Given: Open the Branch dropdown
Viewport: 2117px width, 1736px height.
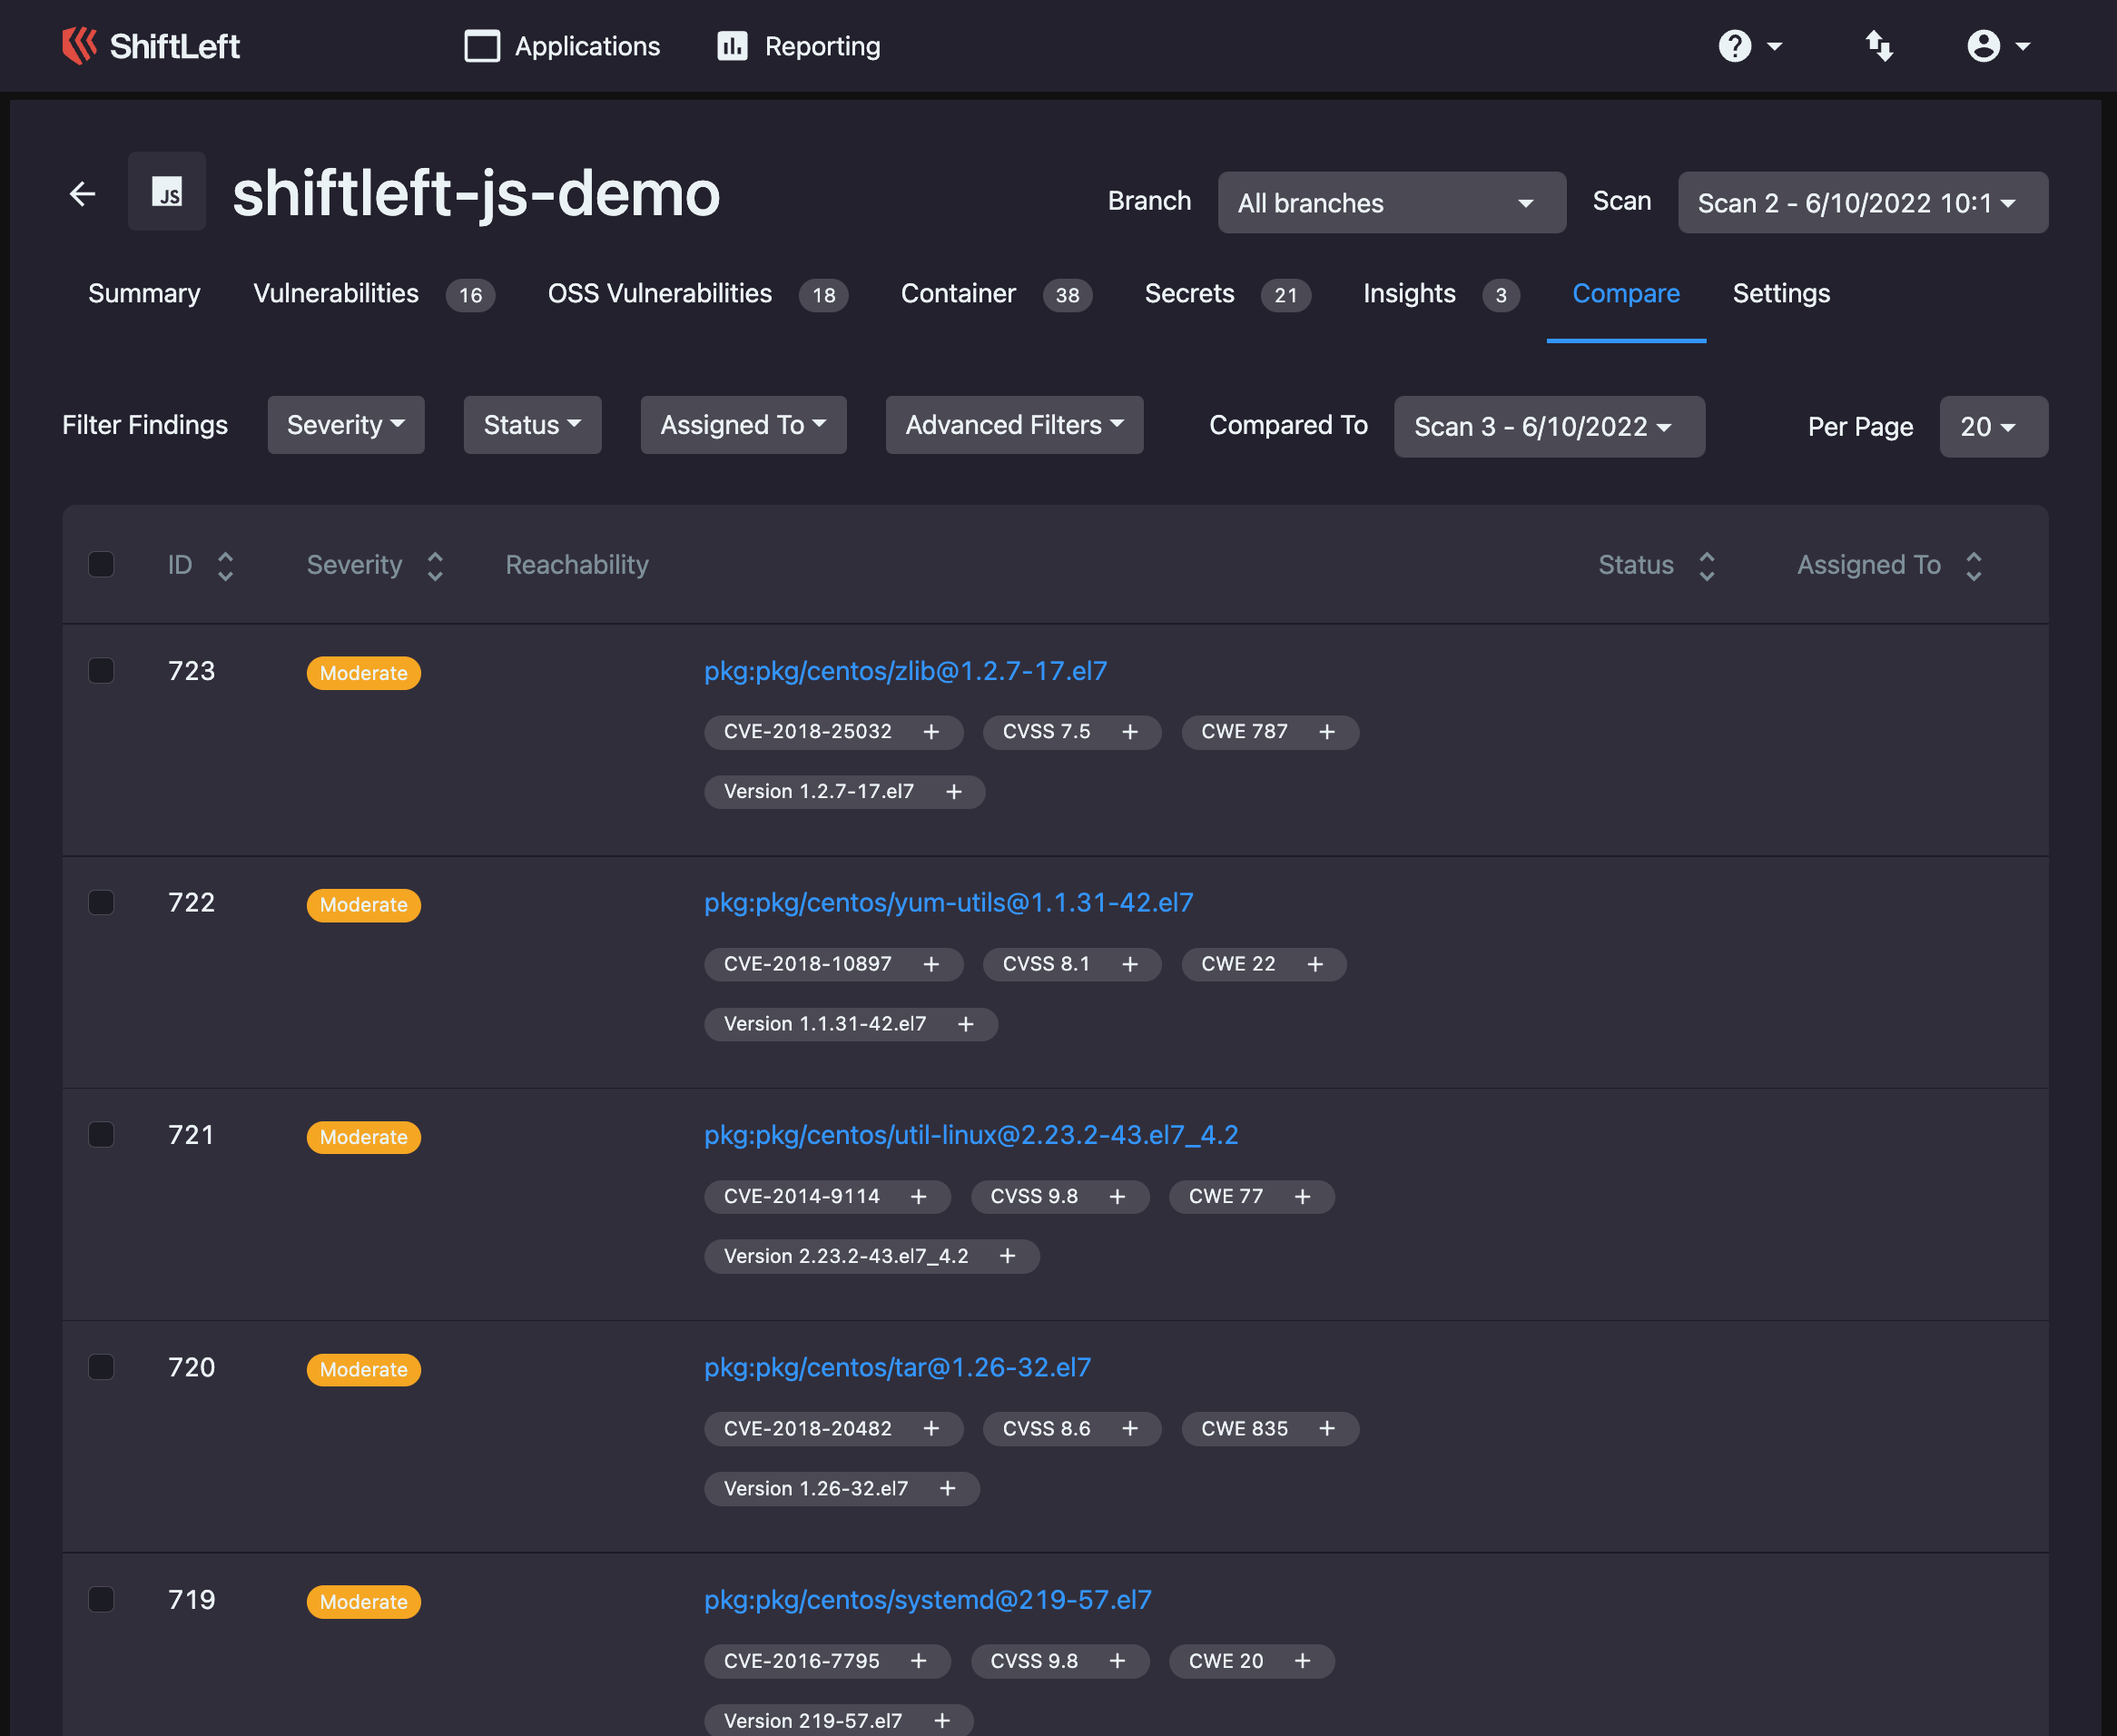Looking at the screenshot, I should [x=1391, y=203].
